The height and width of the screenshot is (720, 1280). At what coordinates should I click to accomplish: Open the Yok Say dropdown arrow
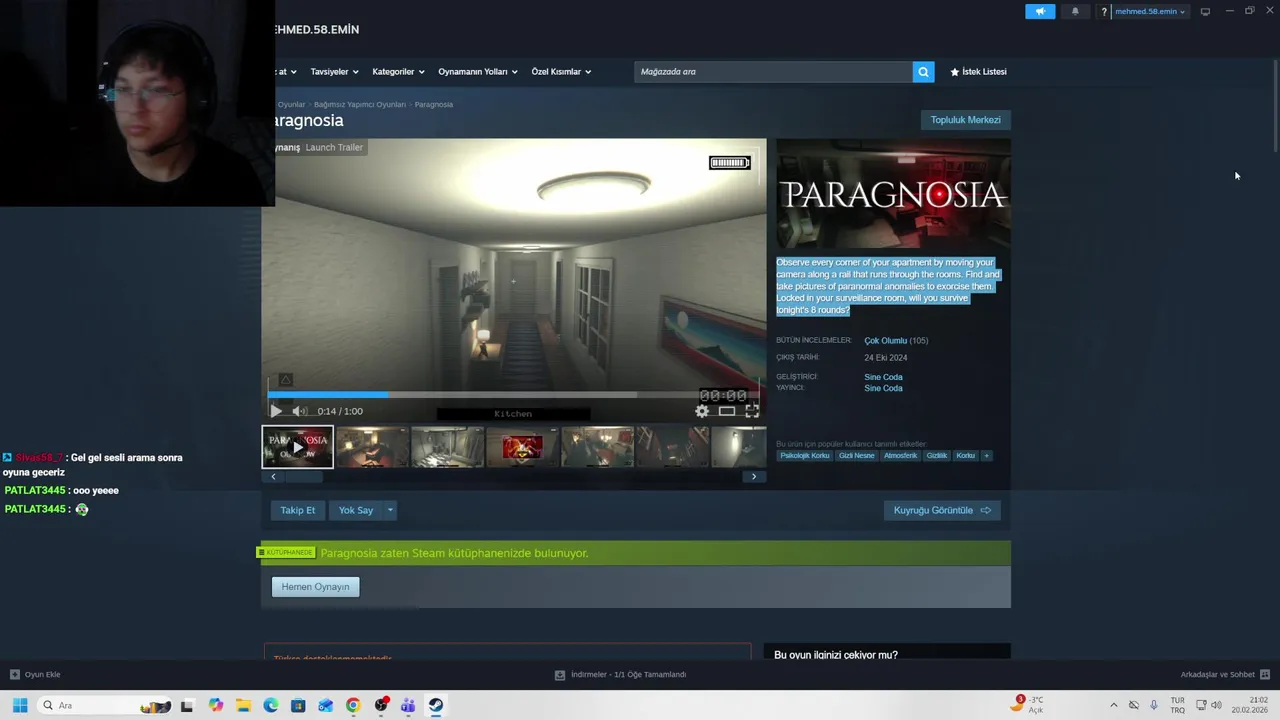point(390,510)
